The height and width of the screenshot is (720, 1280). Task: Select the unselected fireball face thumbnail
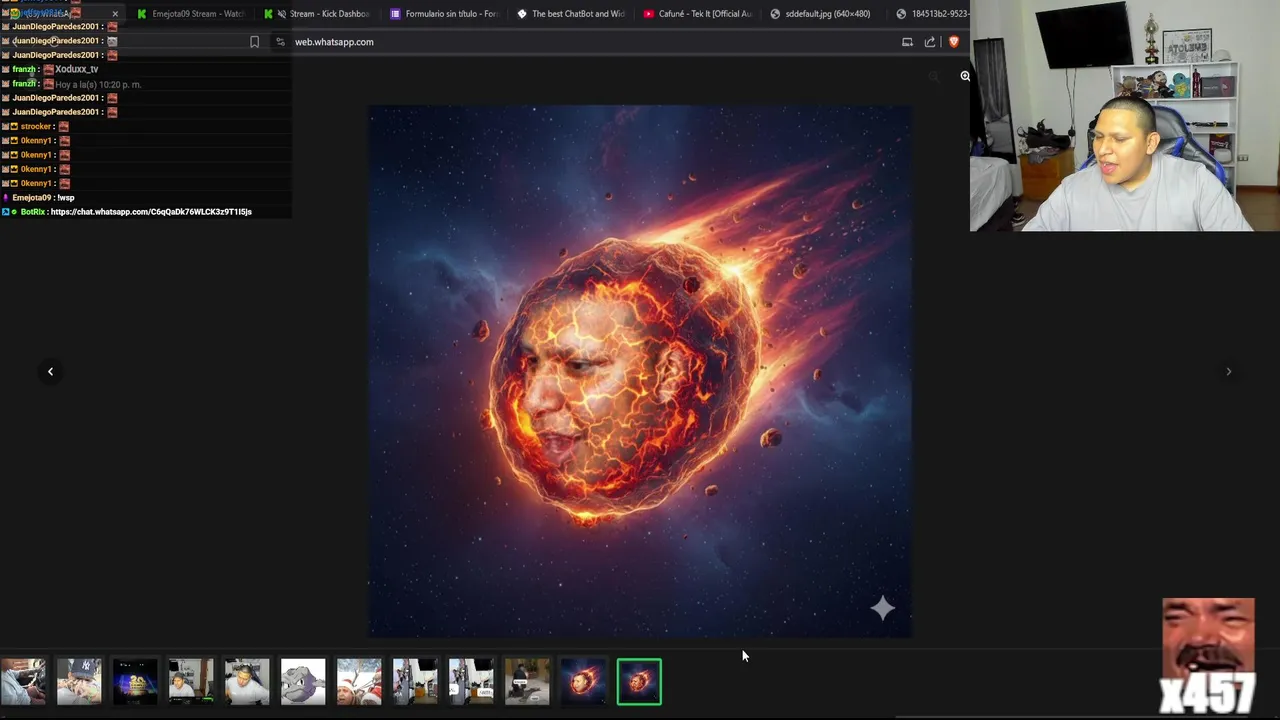click(x=583, y=681)
